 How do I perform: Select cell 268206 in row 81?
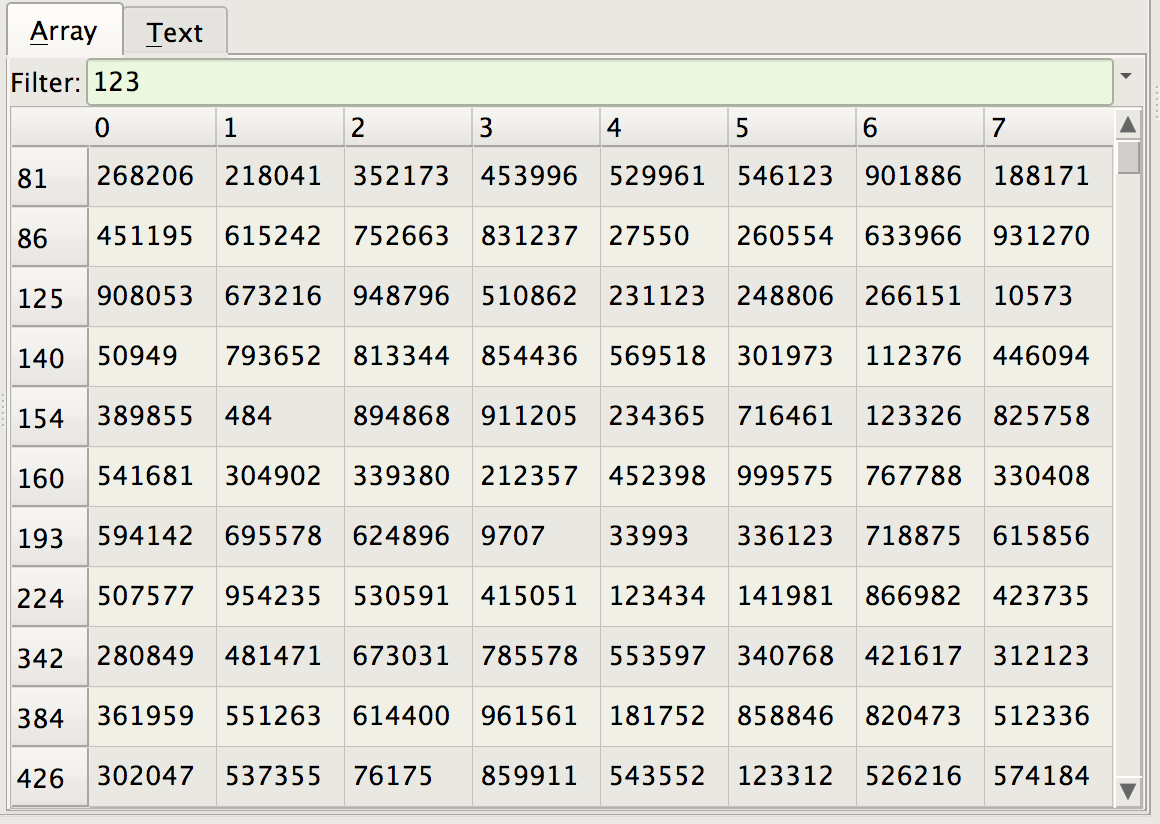tap(152, 176)
